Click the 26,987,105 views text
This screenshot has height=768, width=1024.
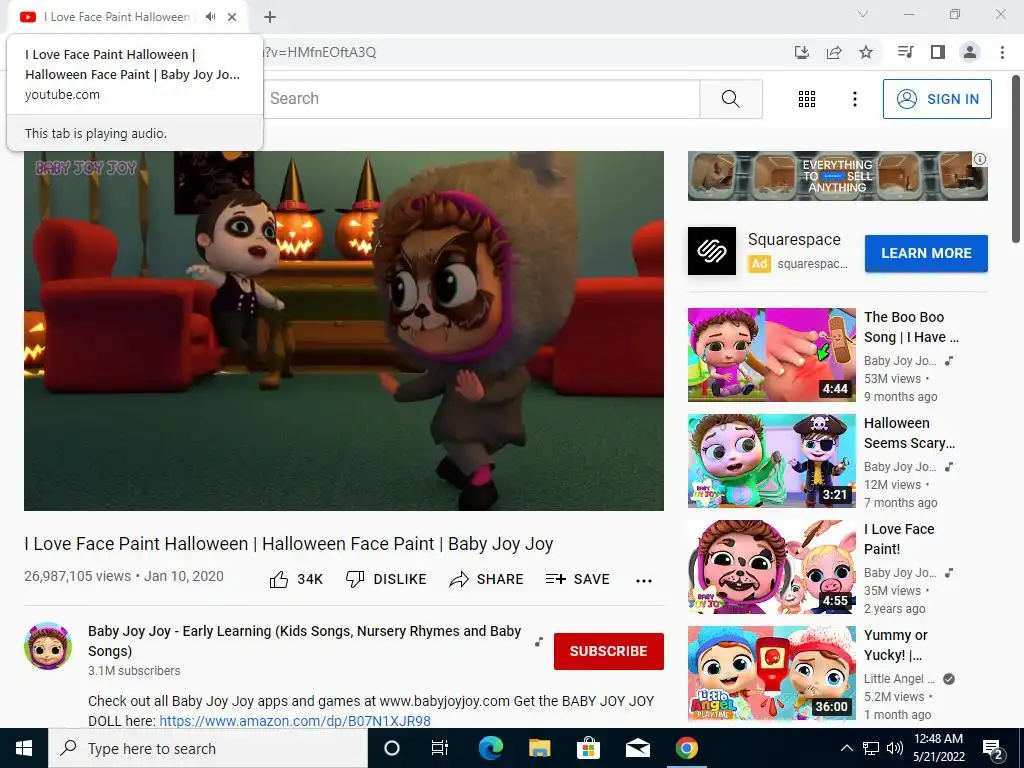pyautogui.click(x=78, y=576)
